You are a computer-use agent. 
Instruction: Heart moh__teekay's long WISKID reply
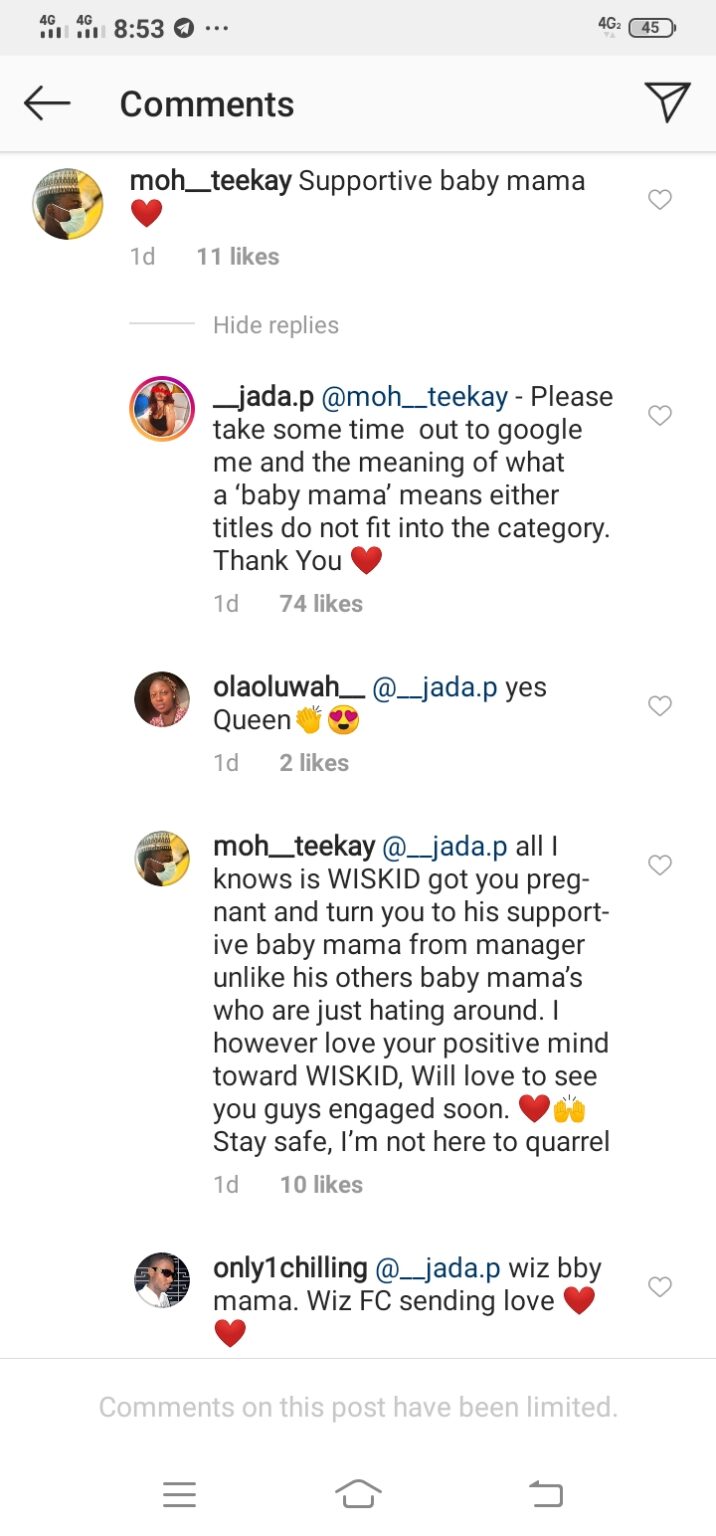click(660, 865)
